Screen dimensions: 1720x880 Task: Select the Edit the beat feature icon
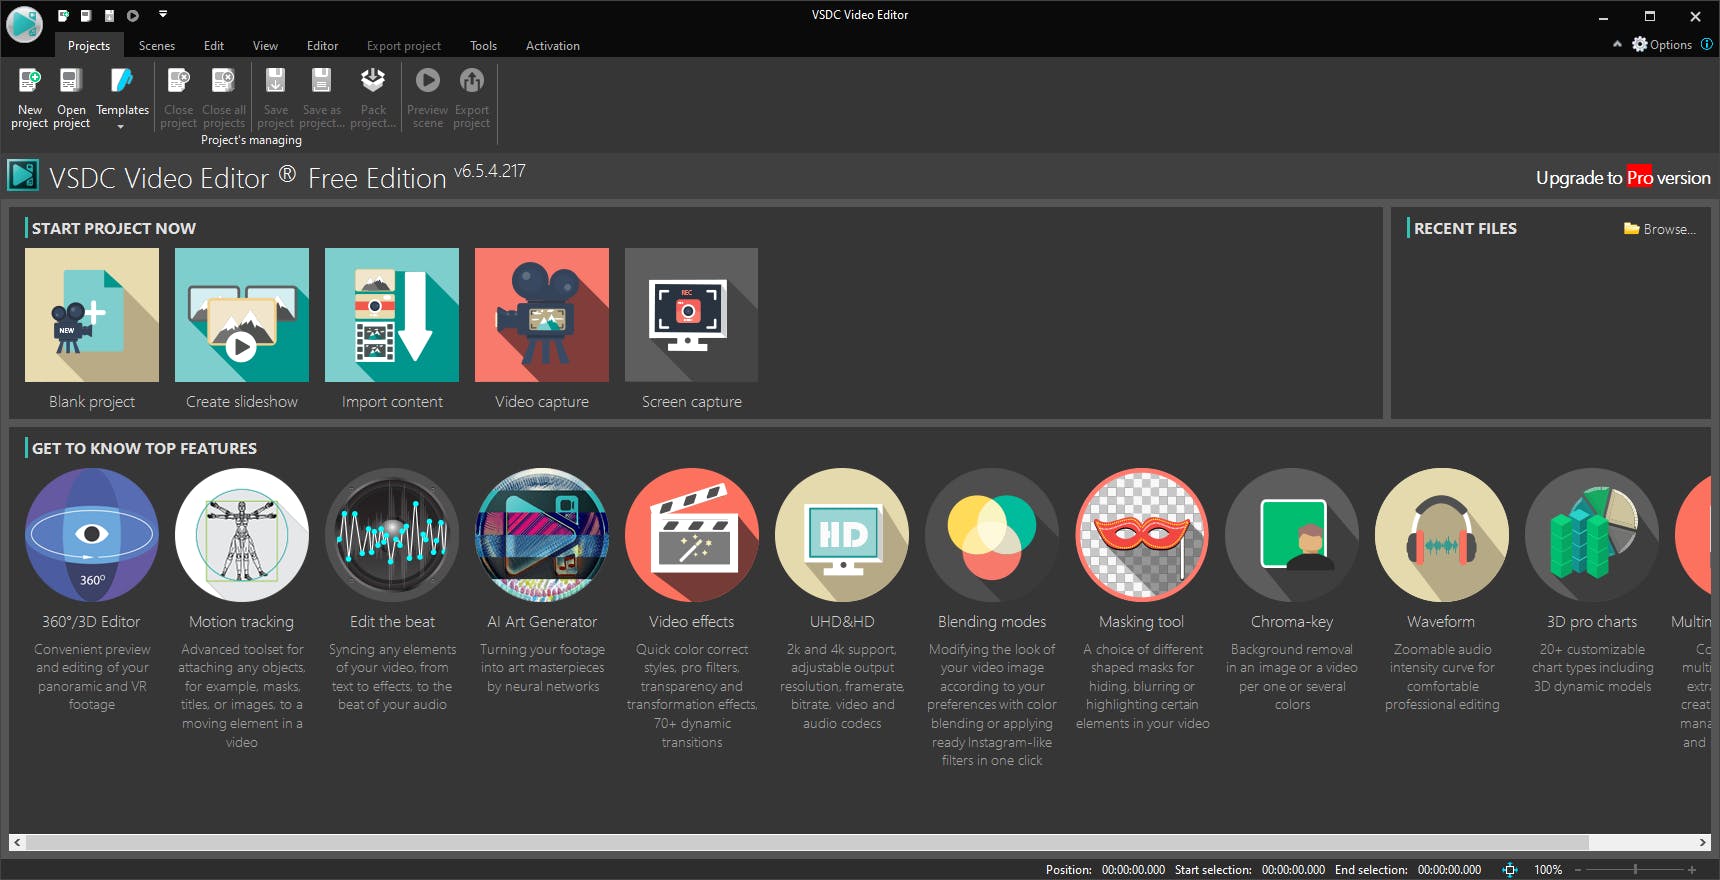point(392,535)
